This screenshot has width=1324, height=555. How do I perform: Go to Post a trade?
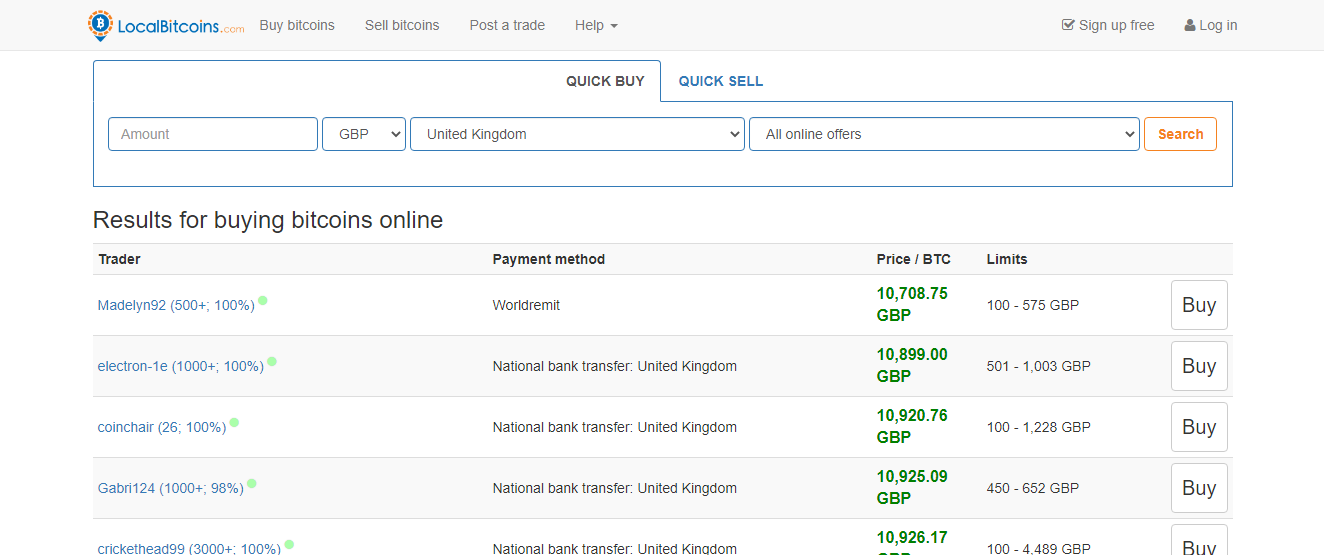tap(507, 25)
